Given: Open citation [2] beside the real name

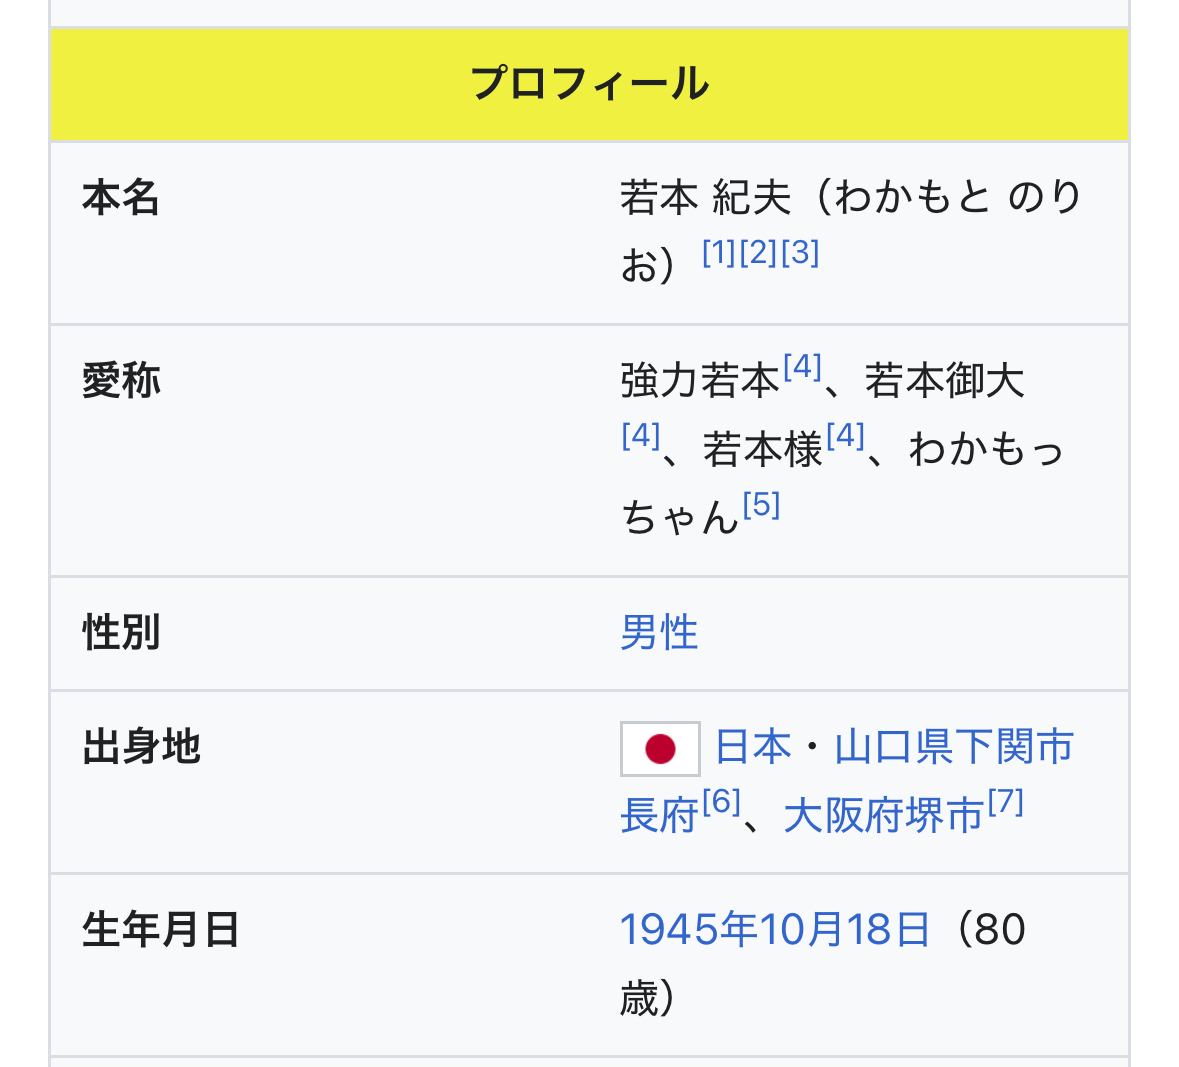Looking at the screenshot, I should point(760,252).
